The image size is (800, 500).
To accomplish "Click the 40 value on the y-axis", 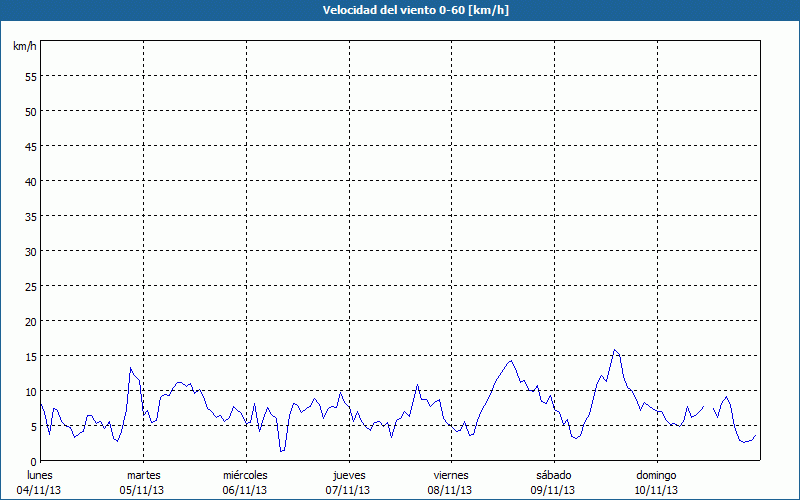I will coord(30,181).
